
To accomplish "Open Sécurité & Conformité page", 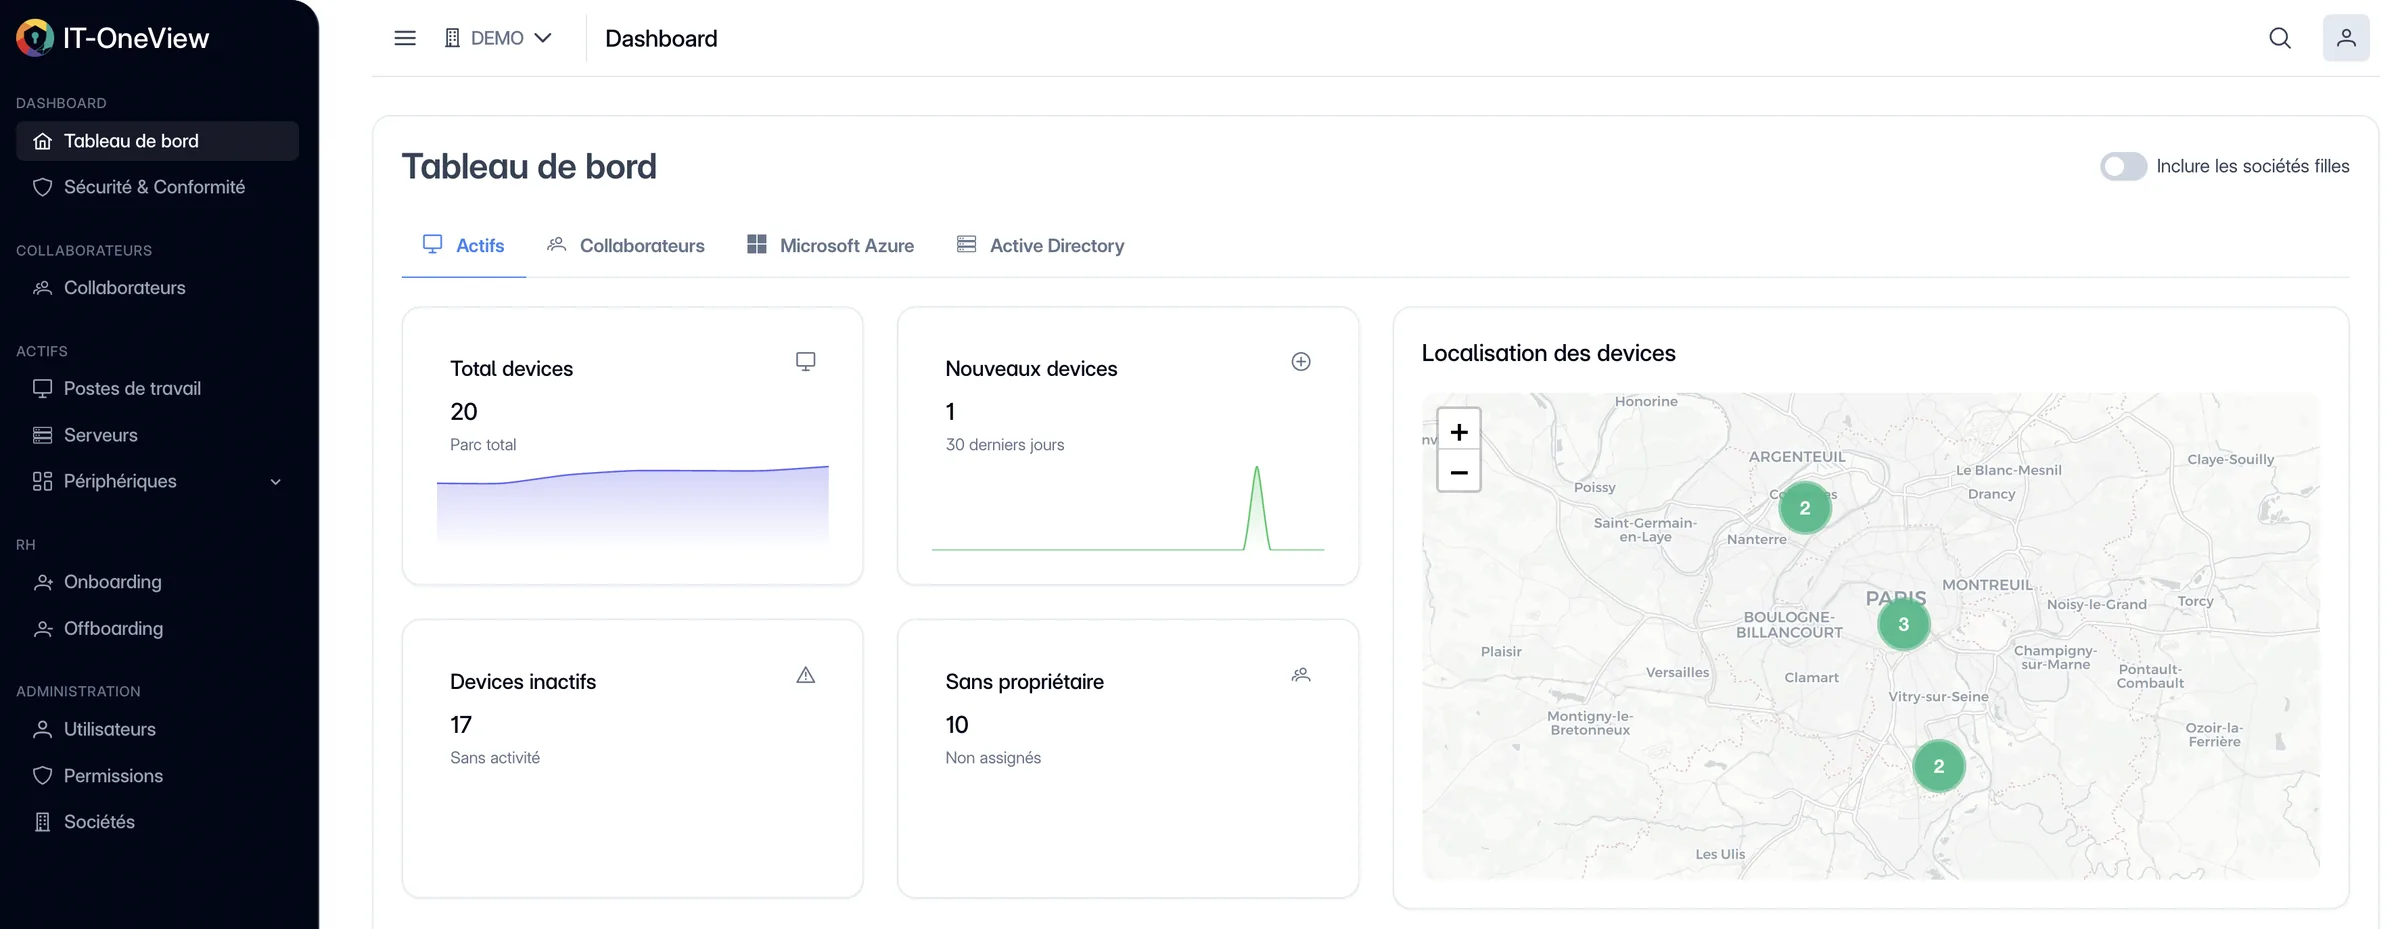I will 157,187.
